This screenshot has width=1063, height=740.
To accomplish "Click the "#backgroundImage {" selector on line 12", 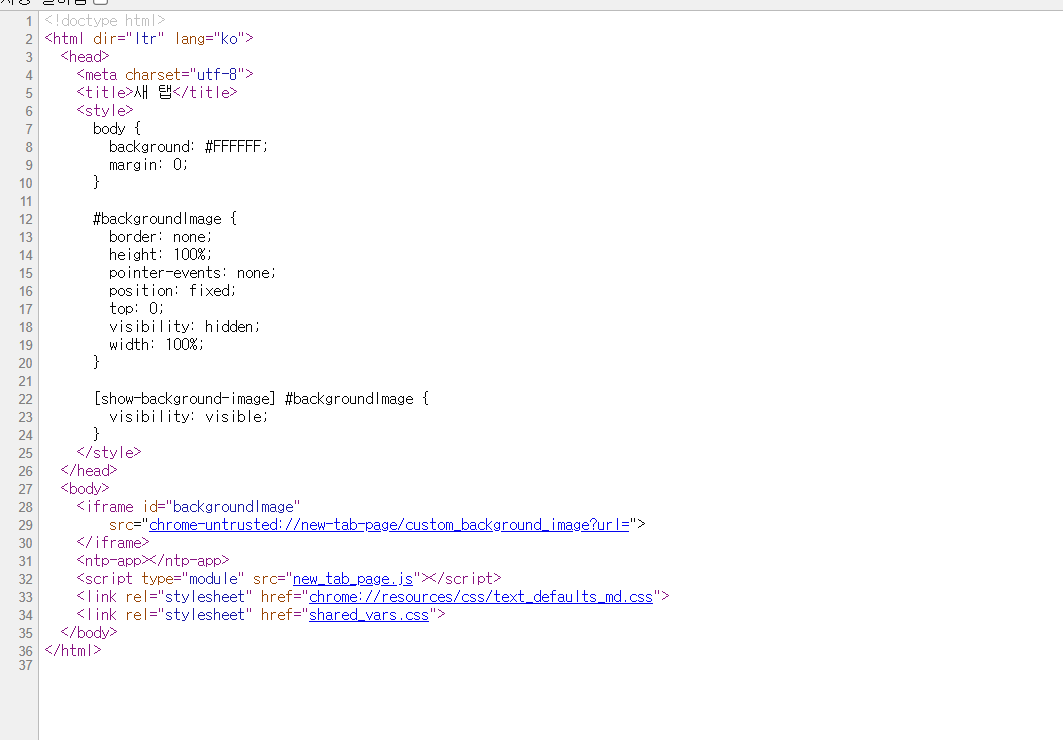I will [x=165, y=219].
